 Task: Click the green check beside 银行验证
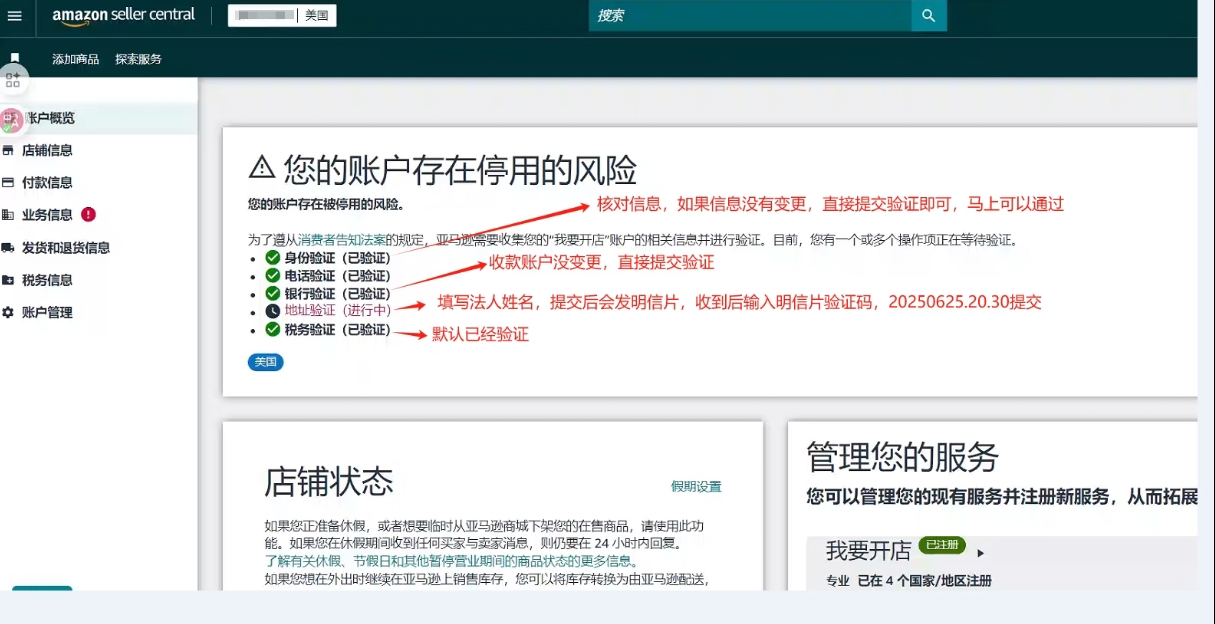[x=273, y=294]
